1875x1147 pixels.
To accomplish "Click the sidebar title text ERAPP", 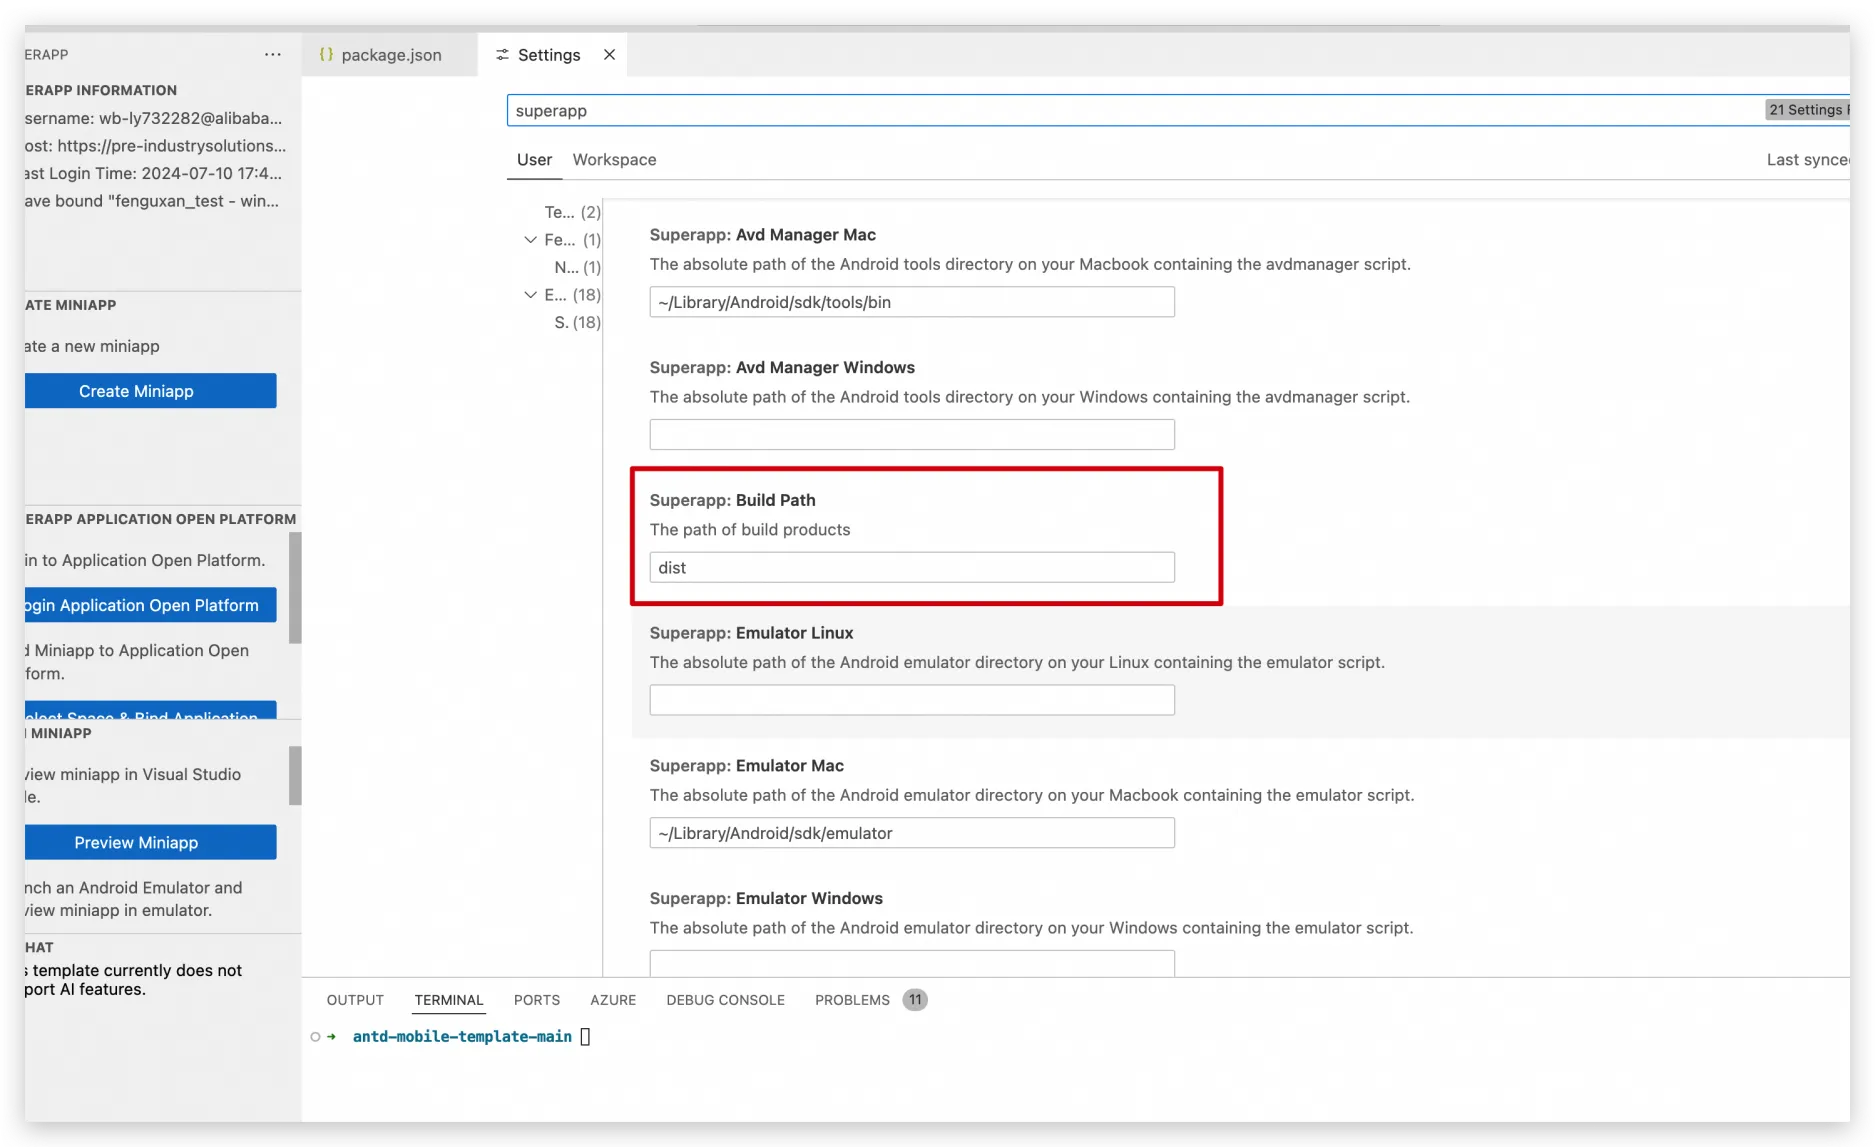I will click(47, 54).
